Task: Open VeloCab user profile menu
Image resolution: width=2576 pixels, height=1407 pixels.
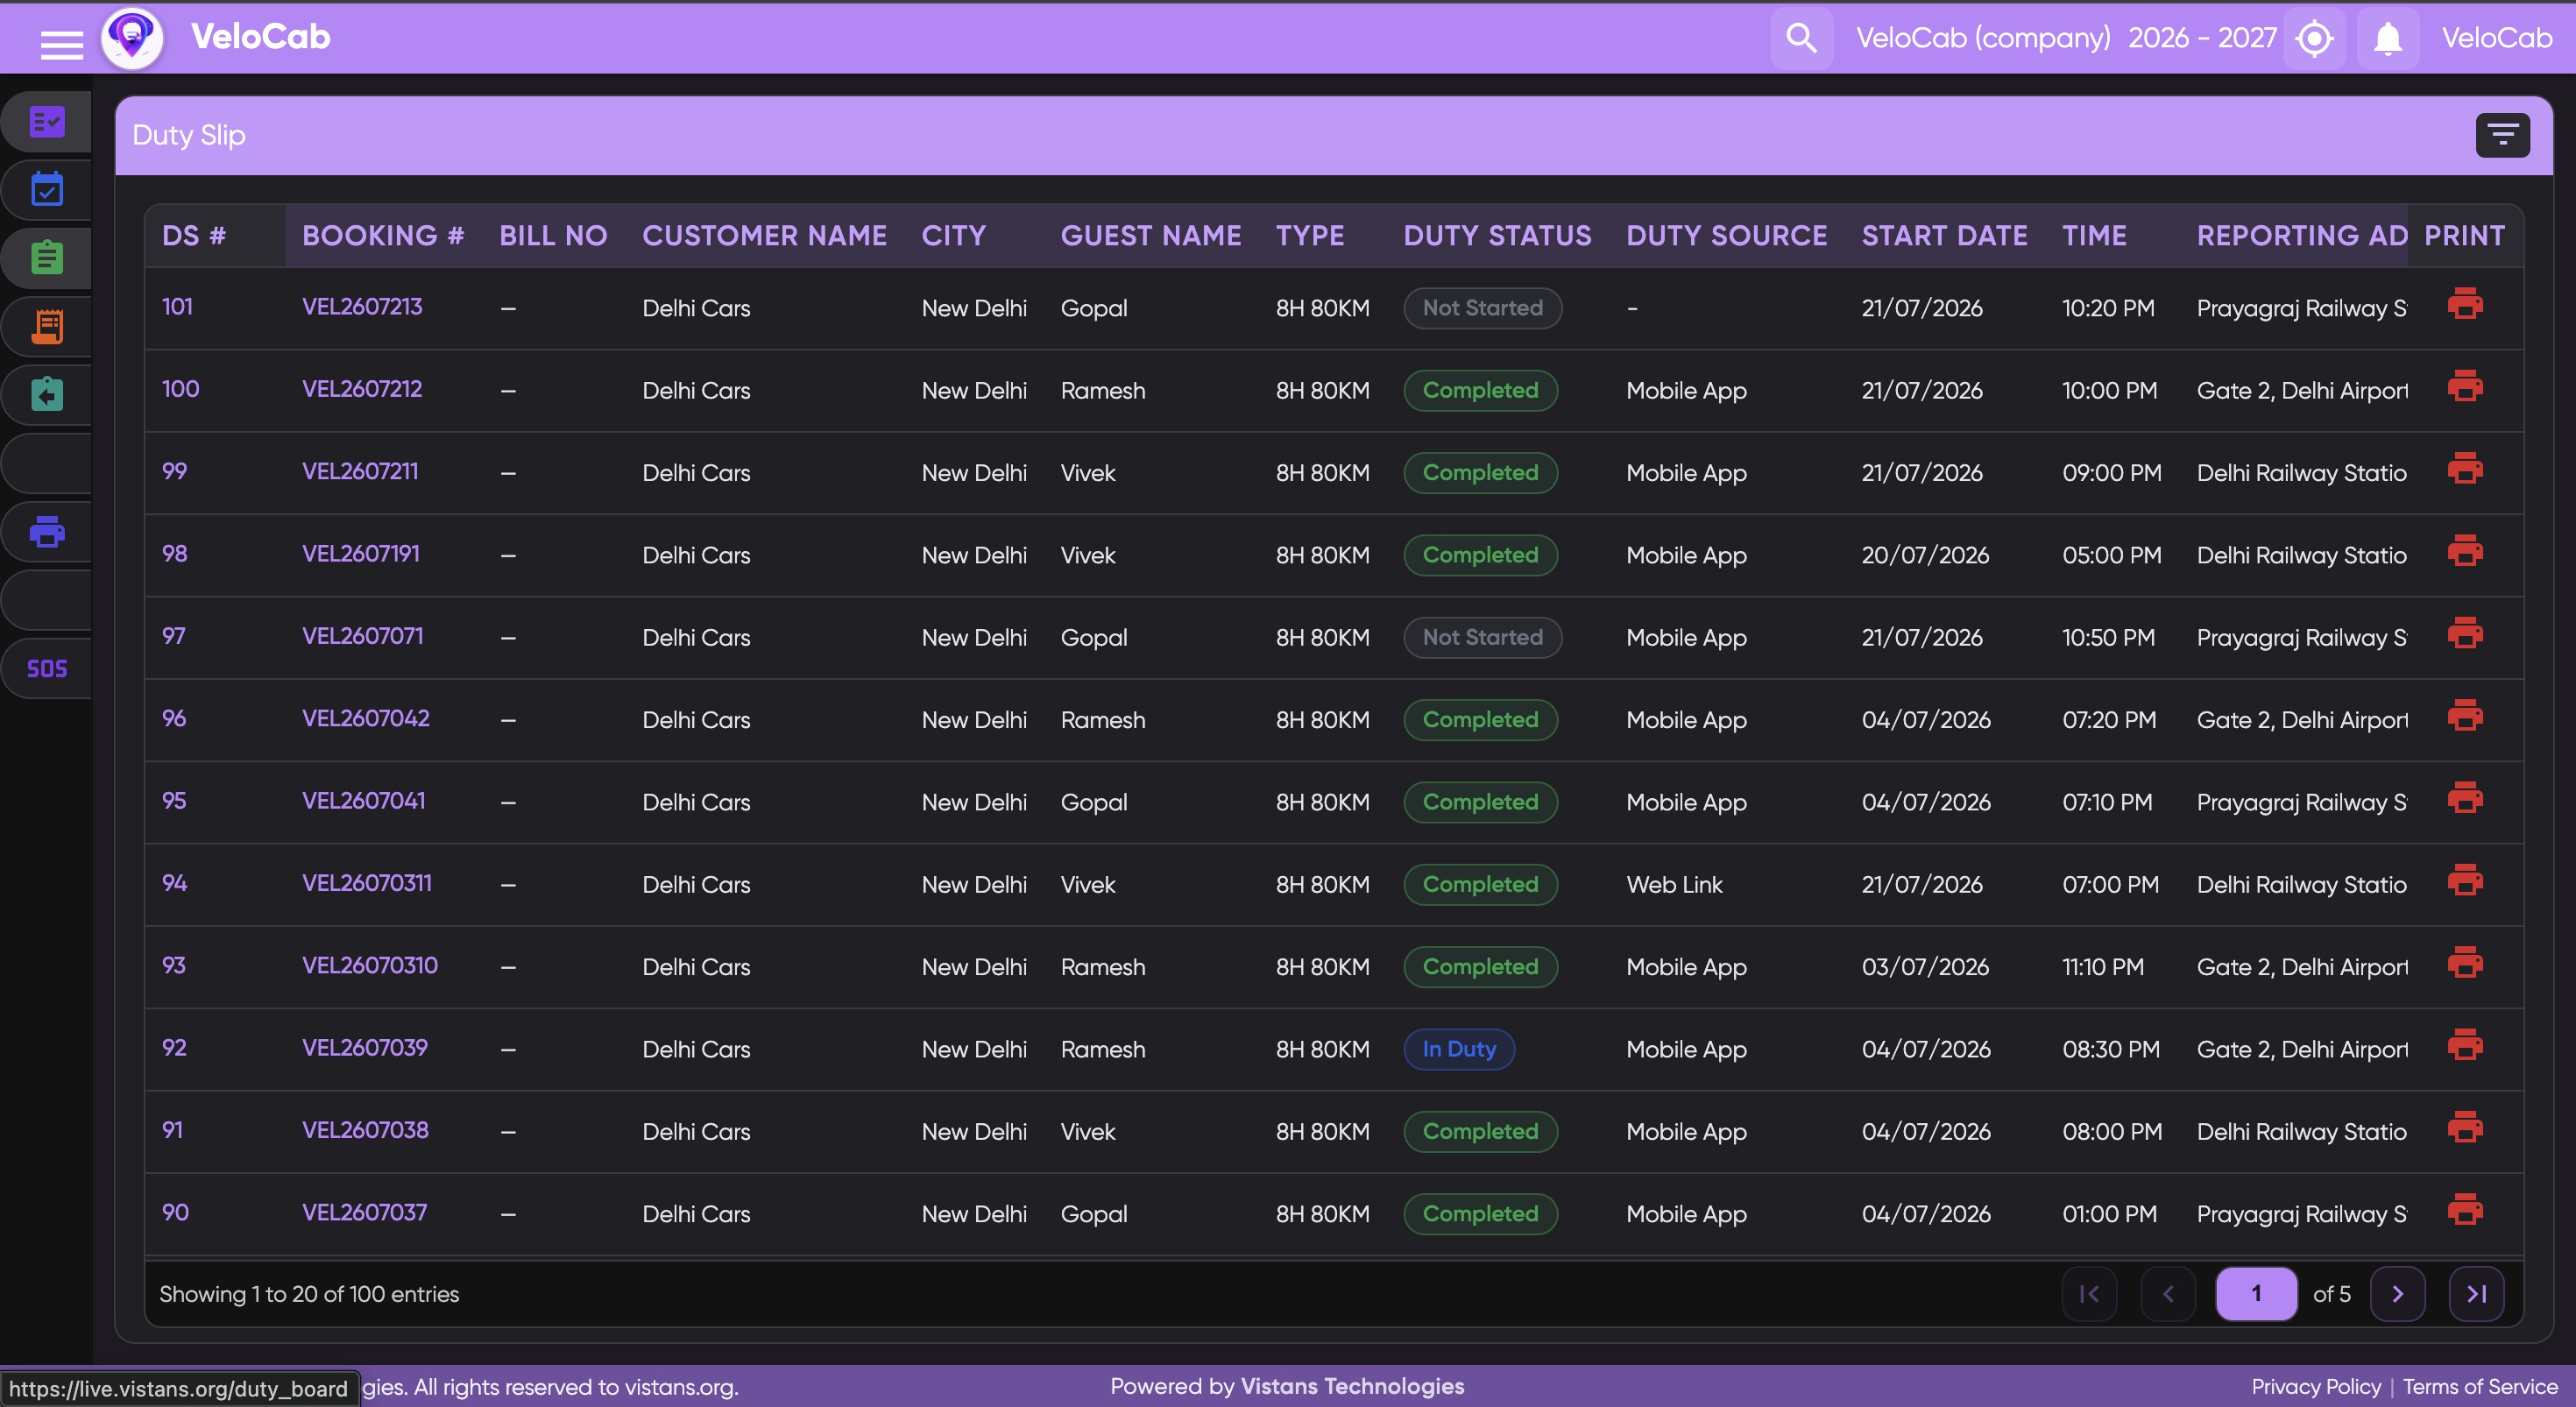Action: pyautogui.click(x=2497, y=38)
